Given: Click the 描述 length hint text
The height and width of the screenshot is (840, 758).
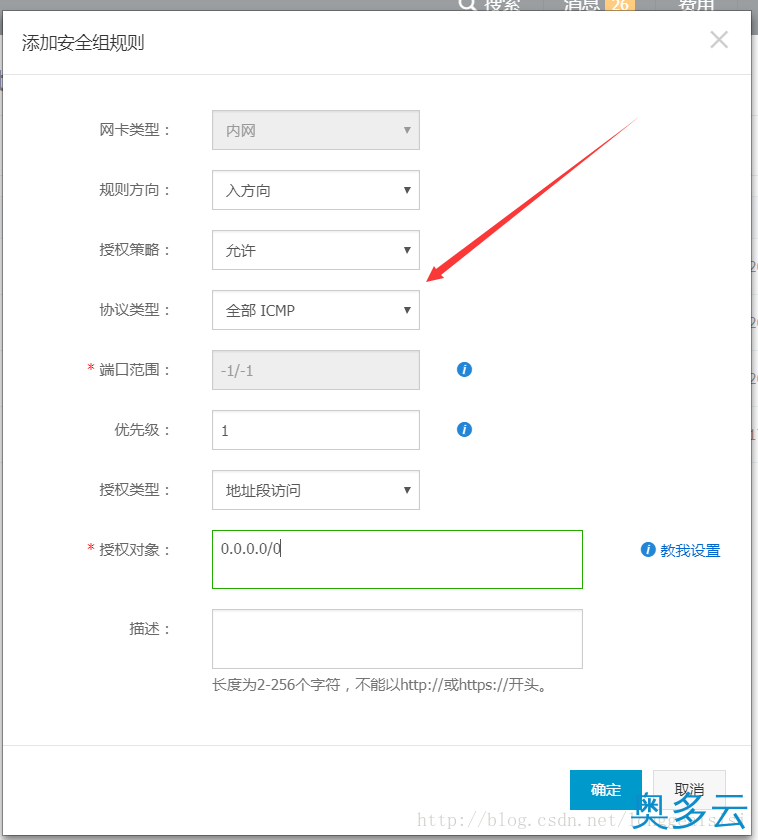Looking at the screenshot, I should point(380,685).
